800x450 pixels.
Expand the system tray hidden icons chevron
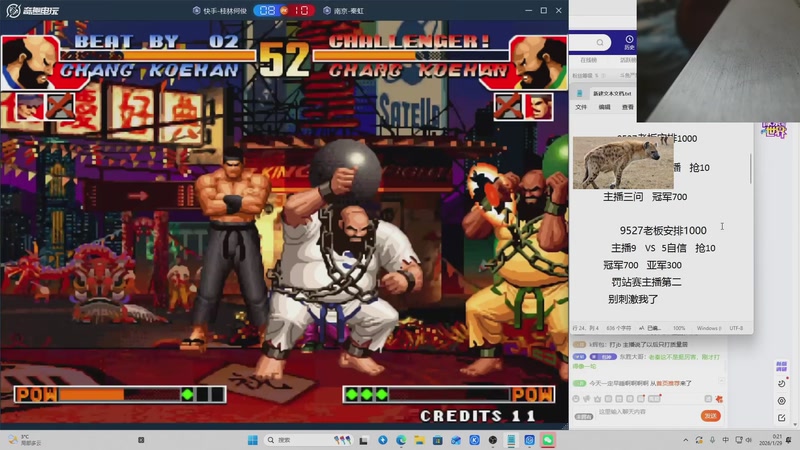click(686, 440)
